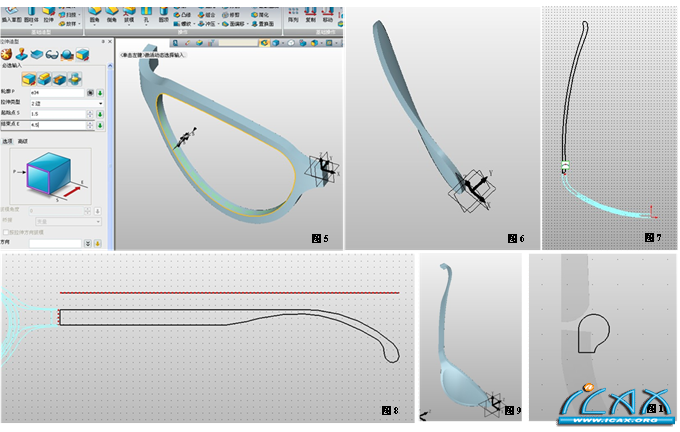Click the sunglasses icon in the extrude panel

(52, 55)
